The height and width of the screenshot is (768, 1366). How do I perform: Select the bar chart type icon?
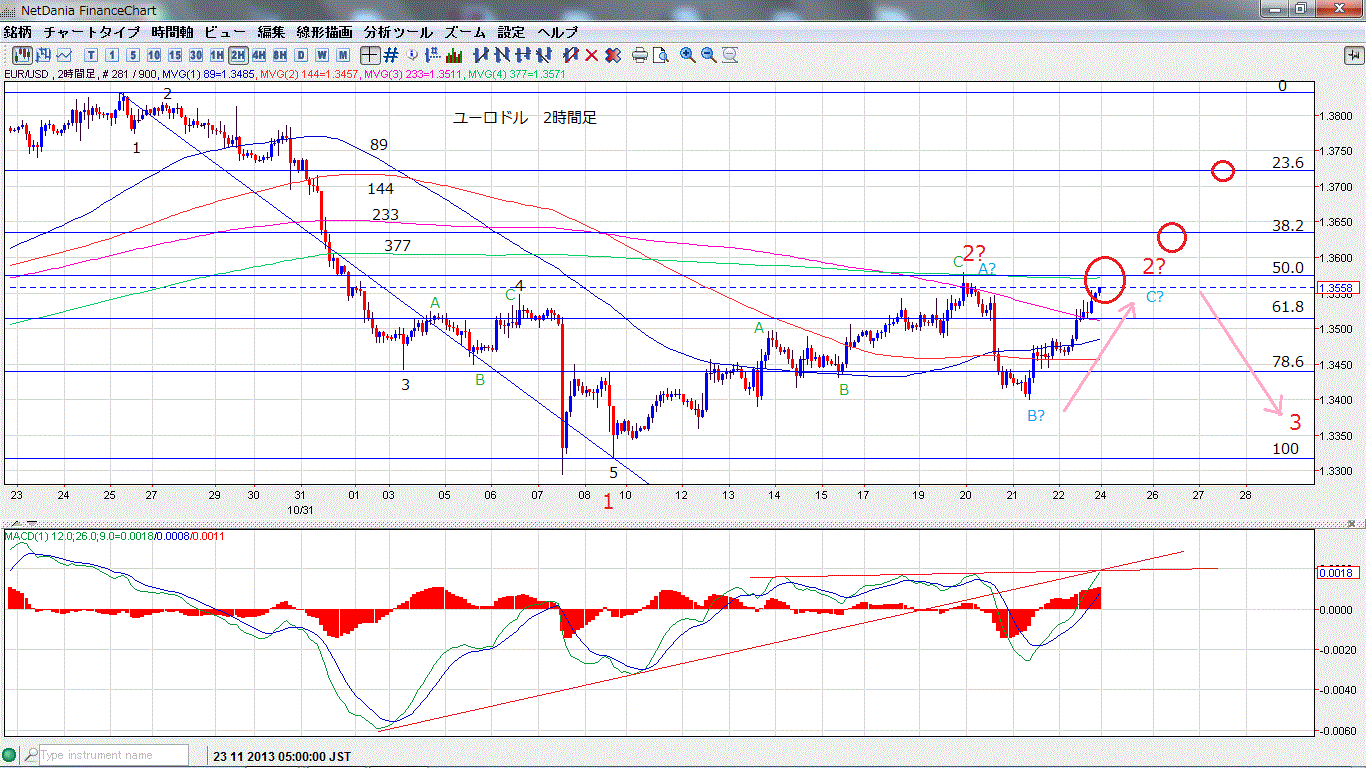pyautogui.click(x=43, y=55)
